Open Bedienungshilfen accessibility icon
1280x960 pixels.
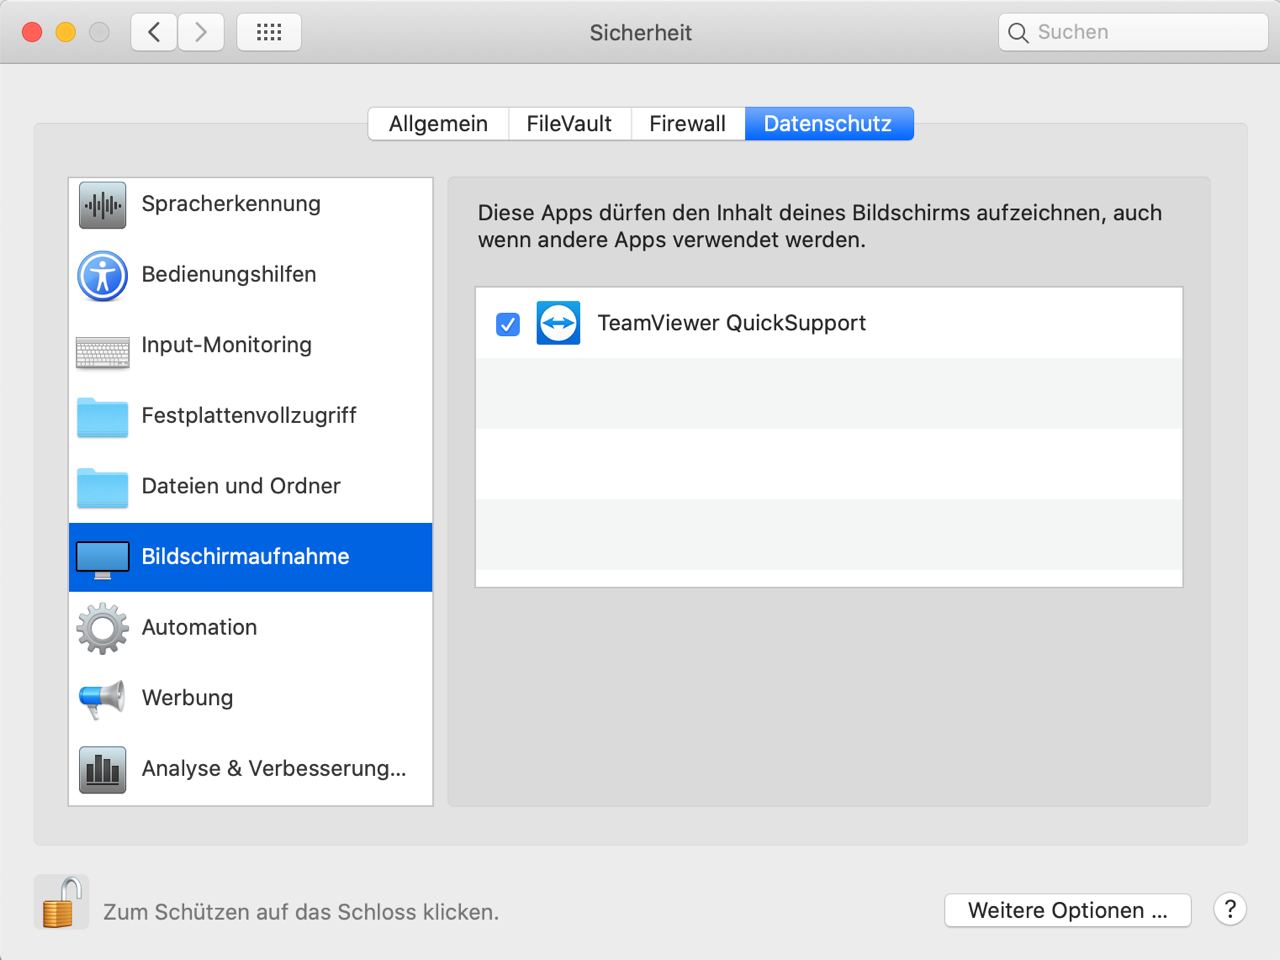click(x=102, y=276)
